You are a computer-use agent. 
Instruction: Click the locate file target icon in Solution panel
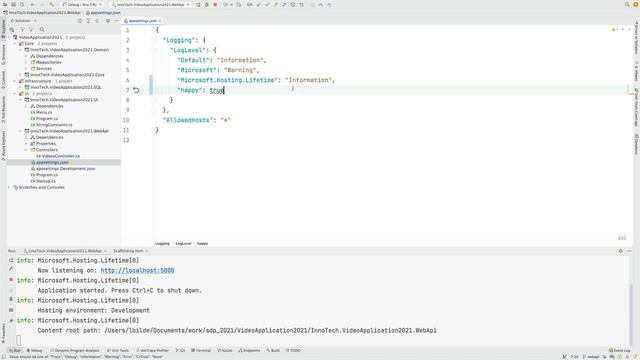point(80,20)
